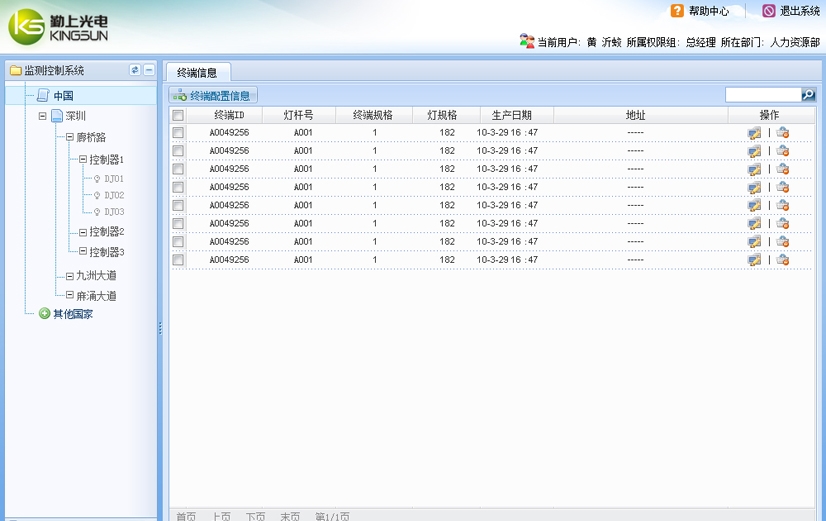This screenshot has height=521, width=826.
Task: Collapse the 廊桥路 tree node
Action: click(x=70, y=137)
